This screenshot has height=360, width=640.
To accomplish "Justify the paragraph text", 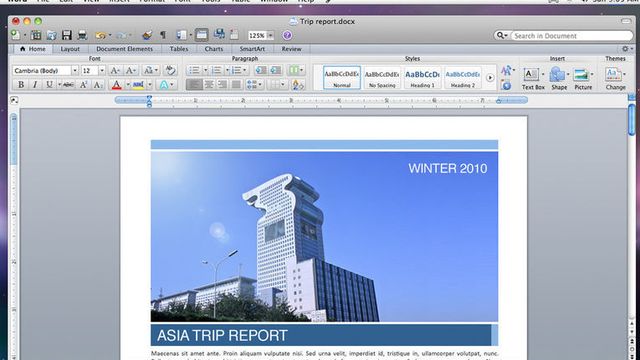I will click(236, 84).
